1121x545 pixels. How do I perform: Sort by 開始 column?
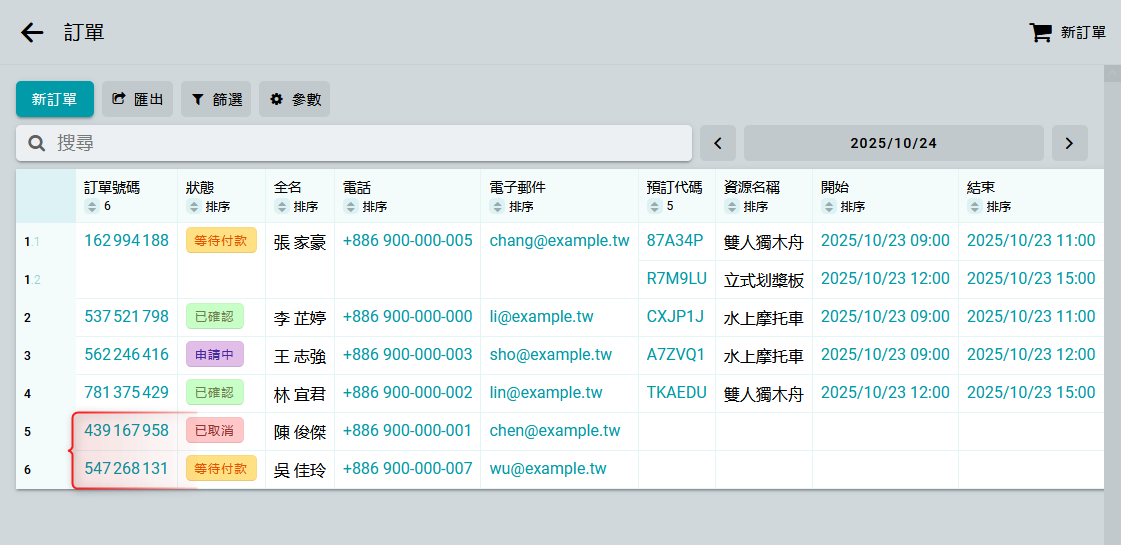click(x=828, y=207)
